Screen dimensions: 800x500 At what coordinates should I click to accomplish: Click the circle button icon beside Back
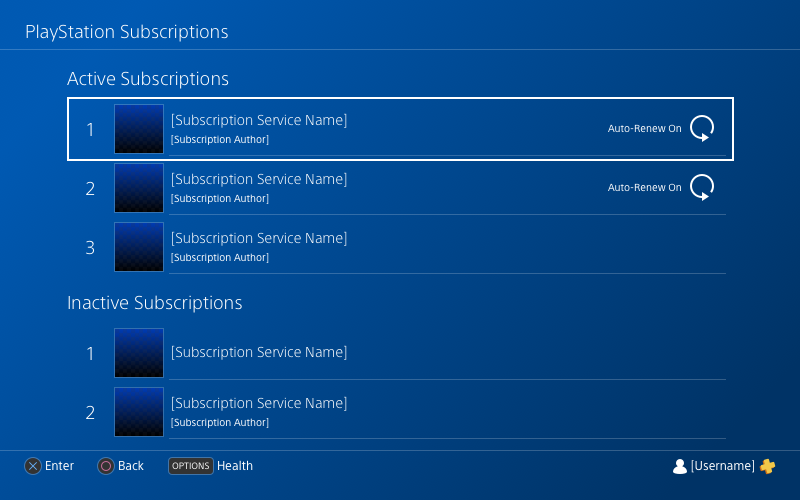[x=106, y=466]
